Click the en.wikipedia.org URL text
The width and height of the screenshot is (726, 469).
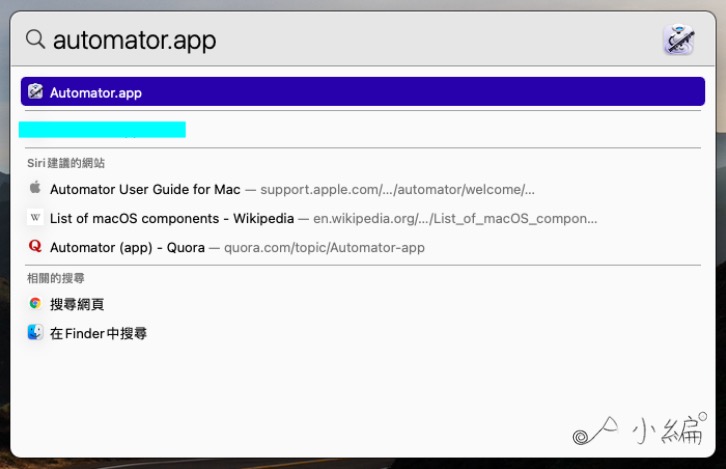tap(455, 219)
